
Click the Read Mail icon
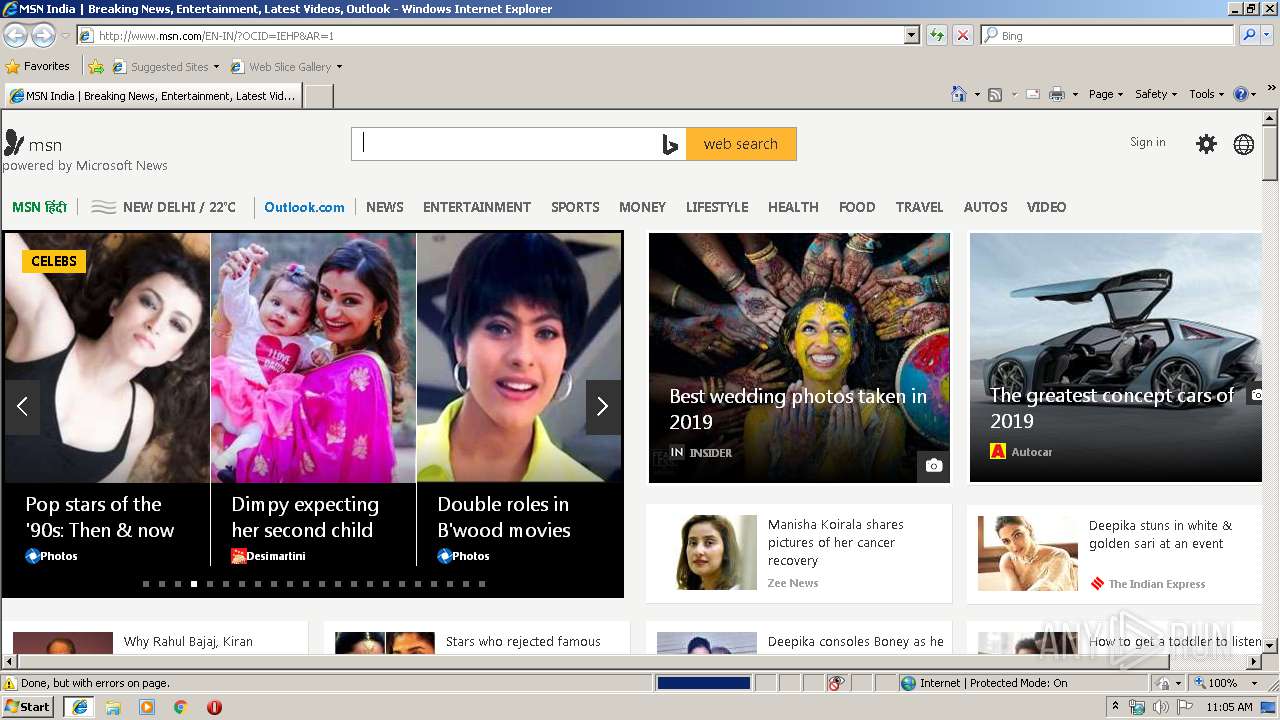point(1032,94)
